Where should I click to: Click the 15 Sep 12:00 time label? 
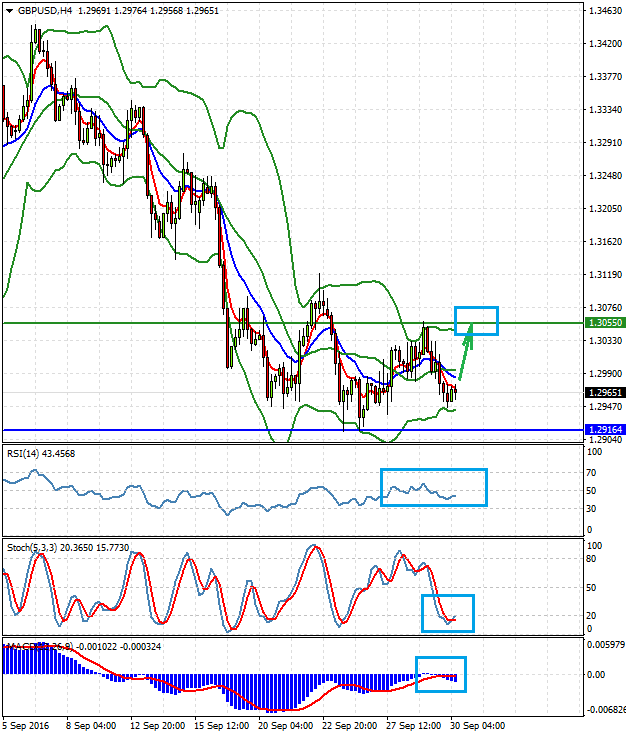tap(220, 727)
